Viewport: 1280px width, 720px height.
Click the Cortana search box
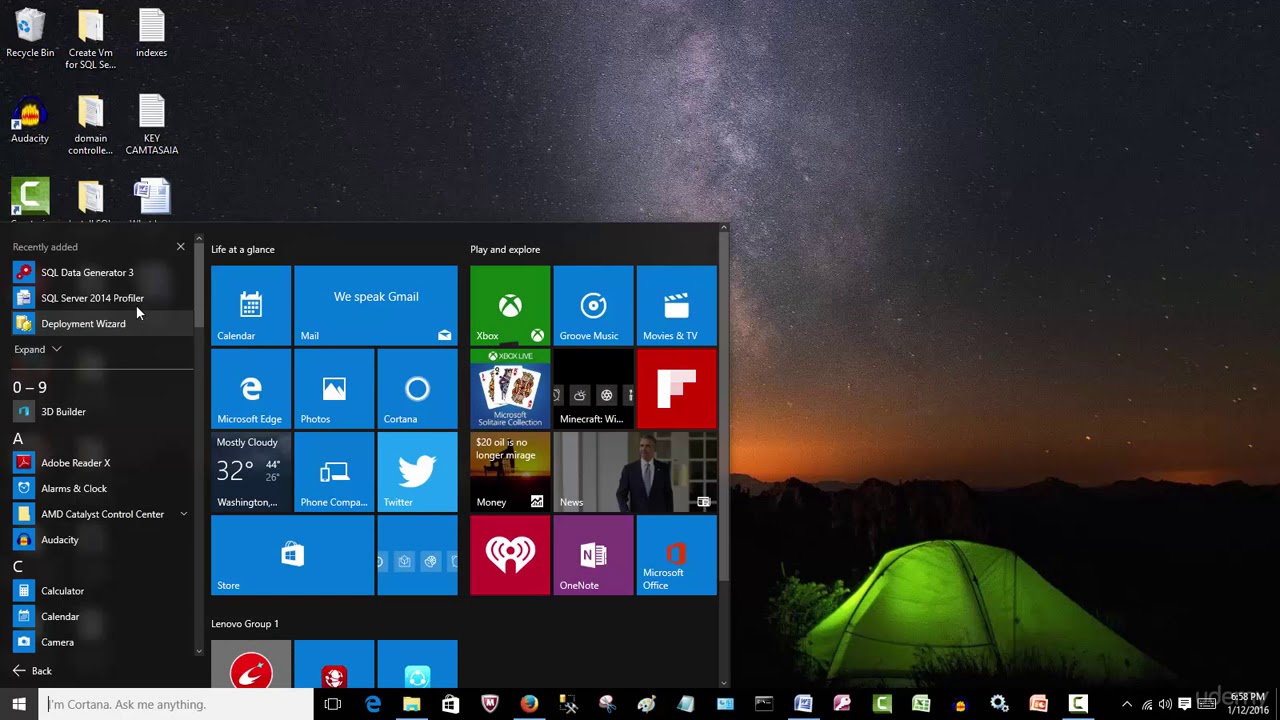[x=178, y=704]
